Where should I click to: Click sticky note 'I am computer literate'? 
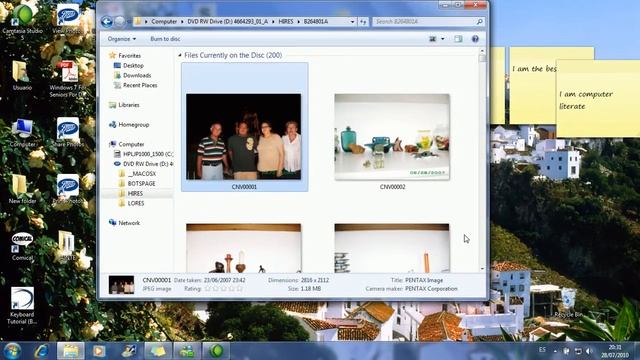(598, 98)
